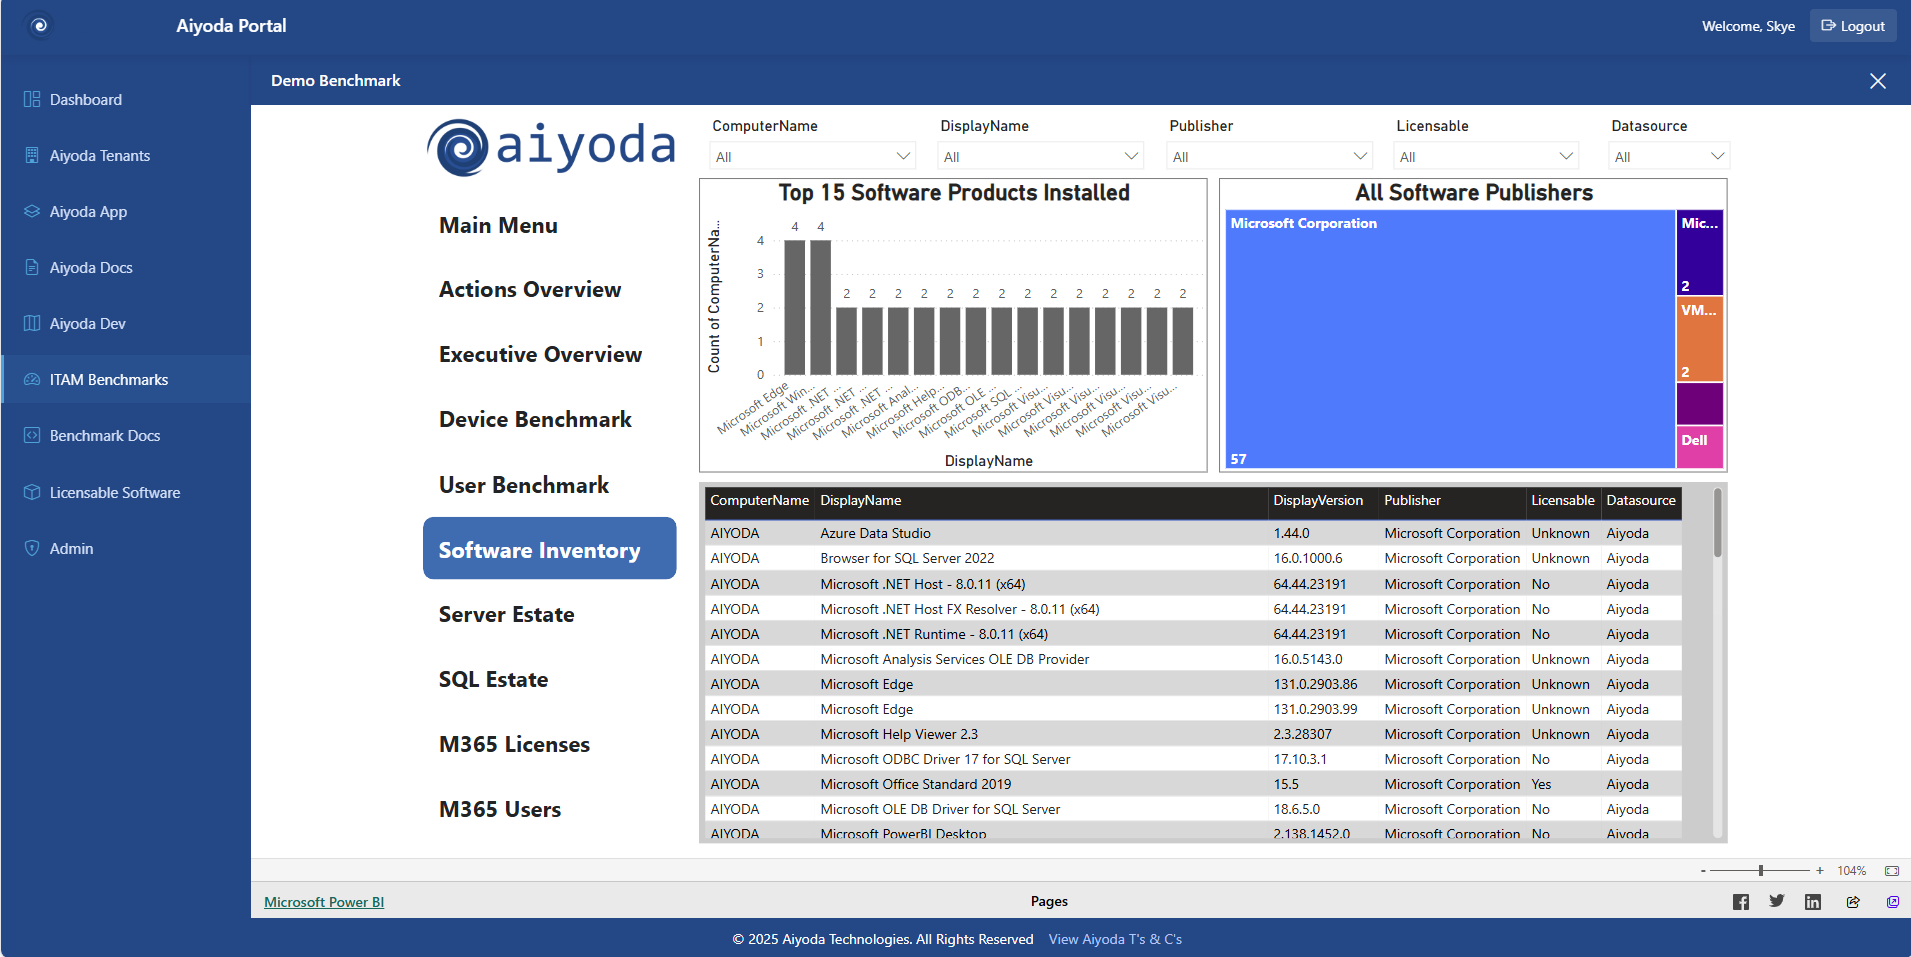Share the report on Facebook
The height and width of the screenshot is (957, 1911).
click(x=1740, y=901)
